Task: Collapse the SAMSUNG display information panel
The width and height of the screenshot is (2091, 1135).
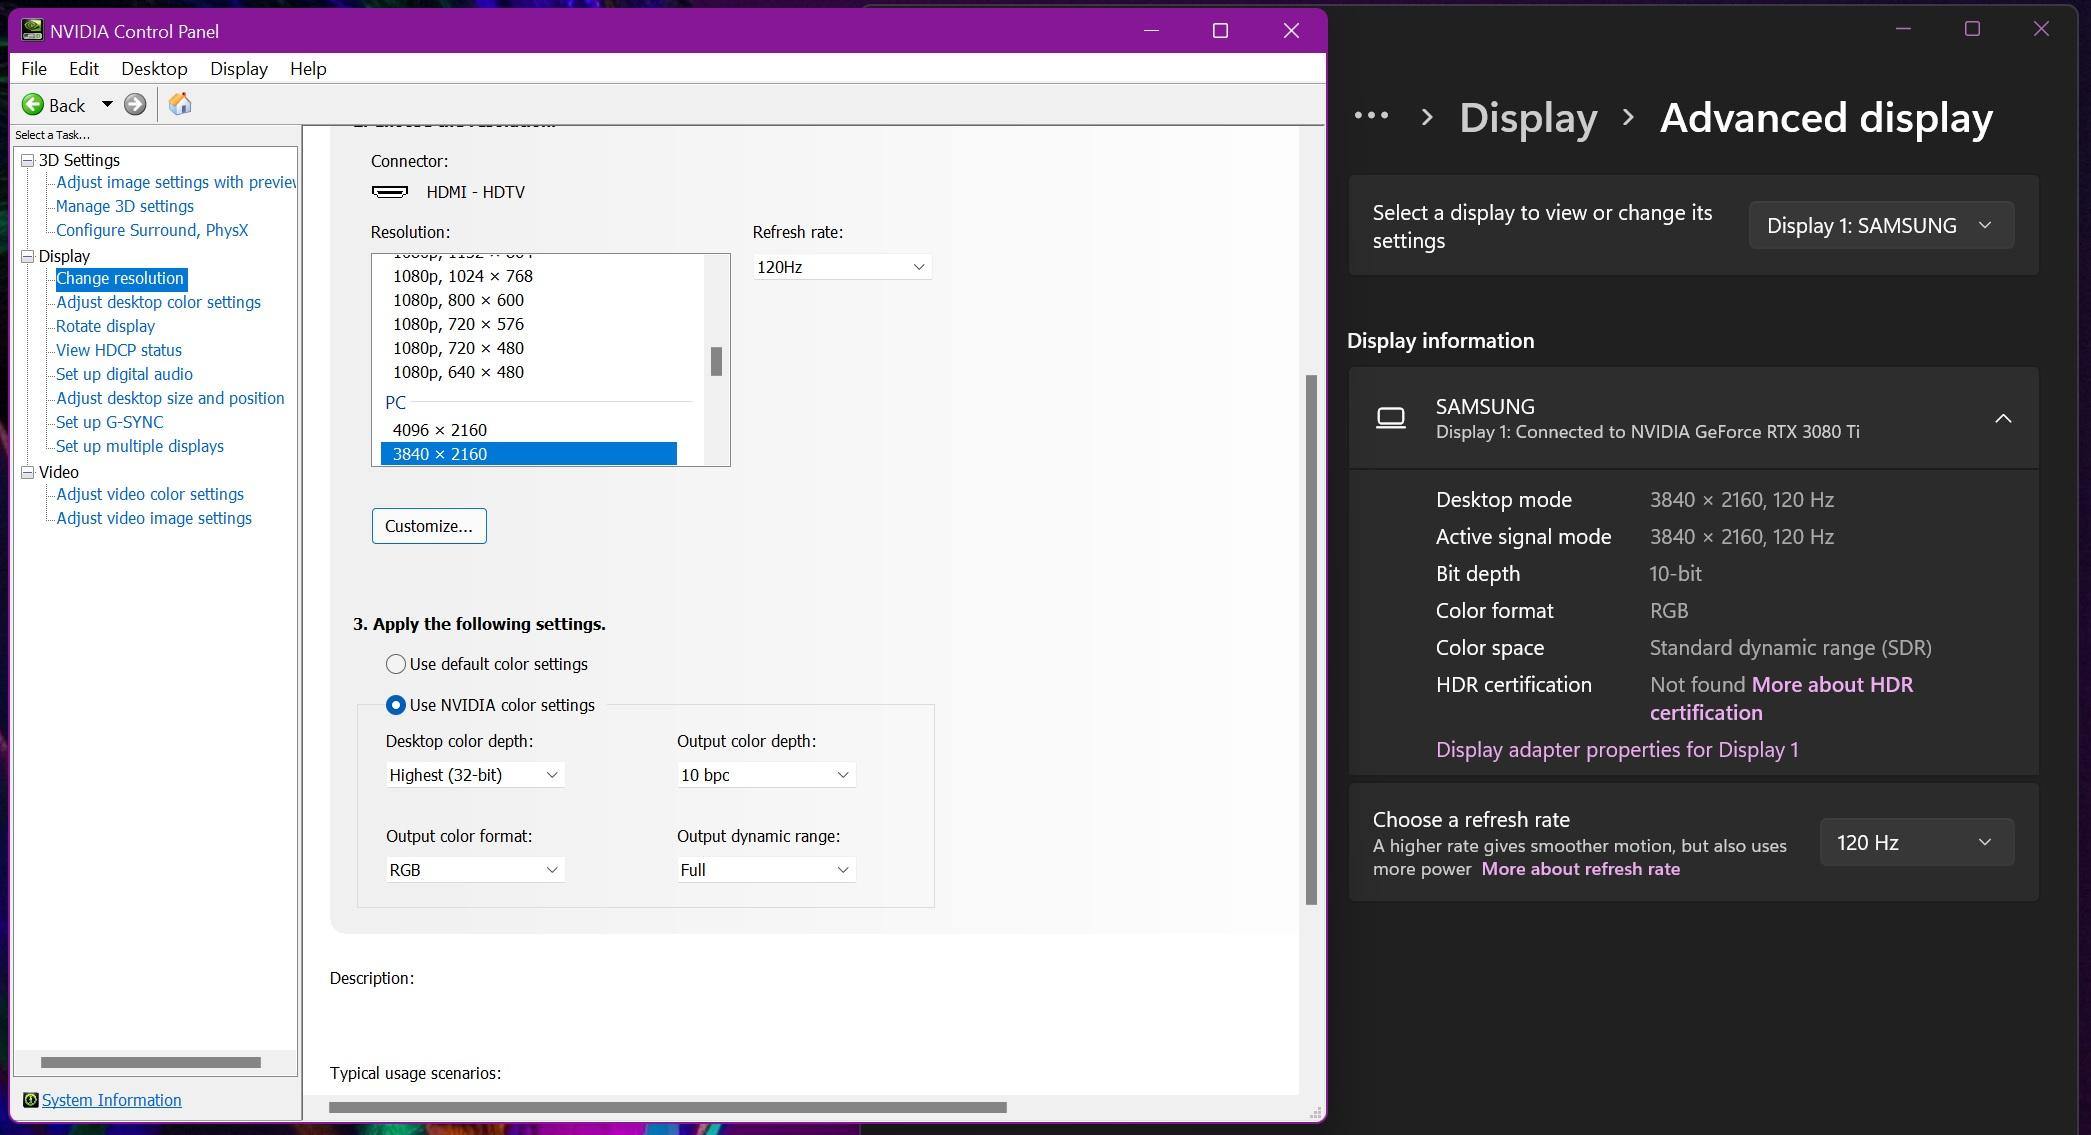Action: [2004, 418]
